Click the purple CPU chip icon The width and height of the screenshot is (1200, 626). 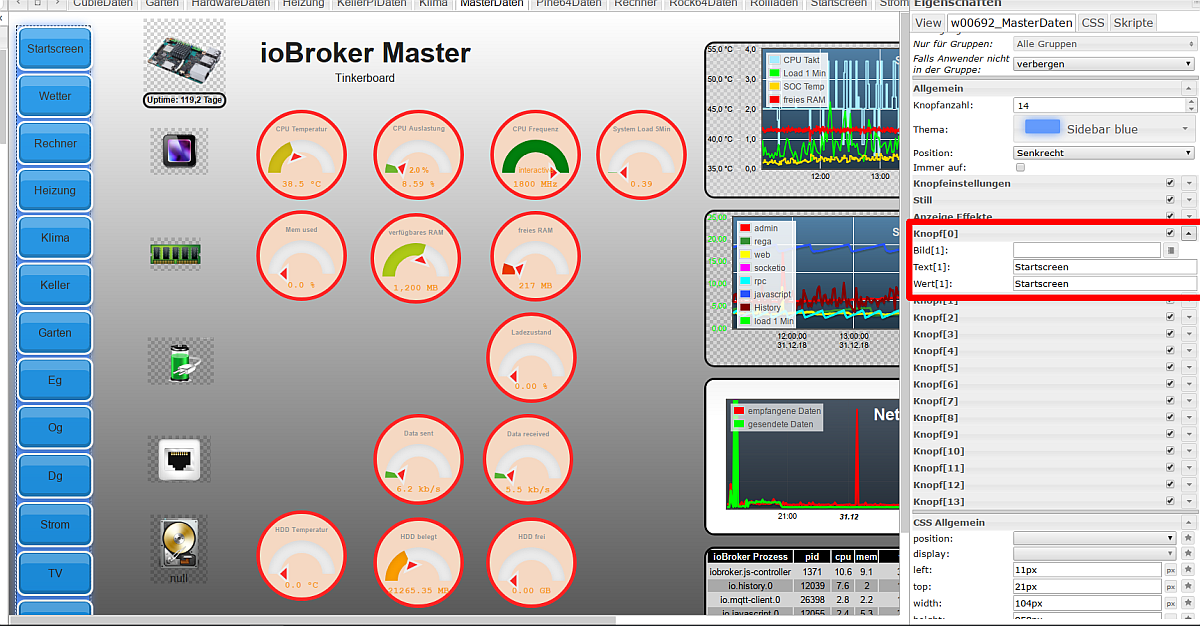pos(179,152)
